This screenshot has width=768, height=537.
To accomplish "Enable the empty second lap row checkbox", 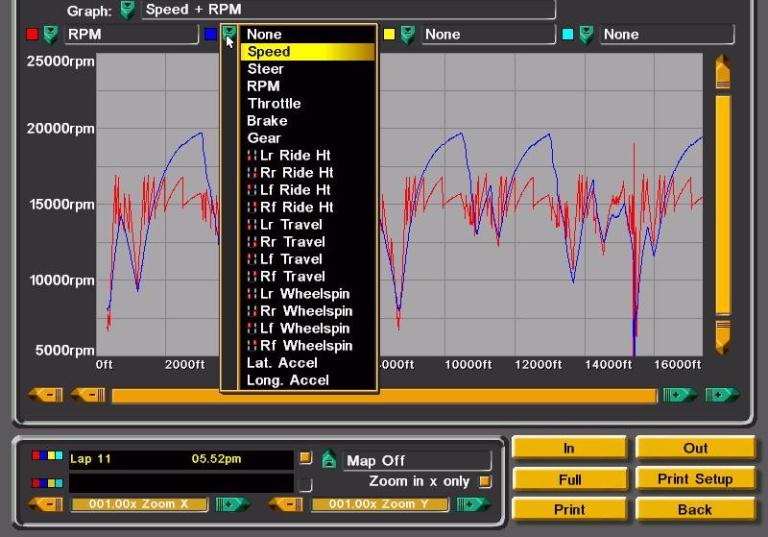I will coord(306,484).
